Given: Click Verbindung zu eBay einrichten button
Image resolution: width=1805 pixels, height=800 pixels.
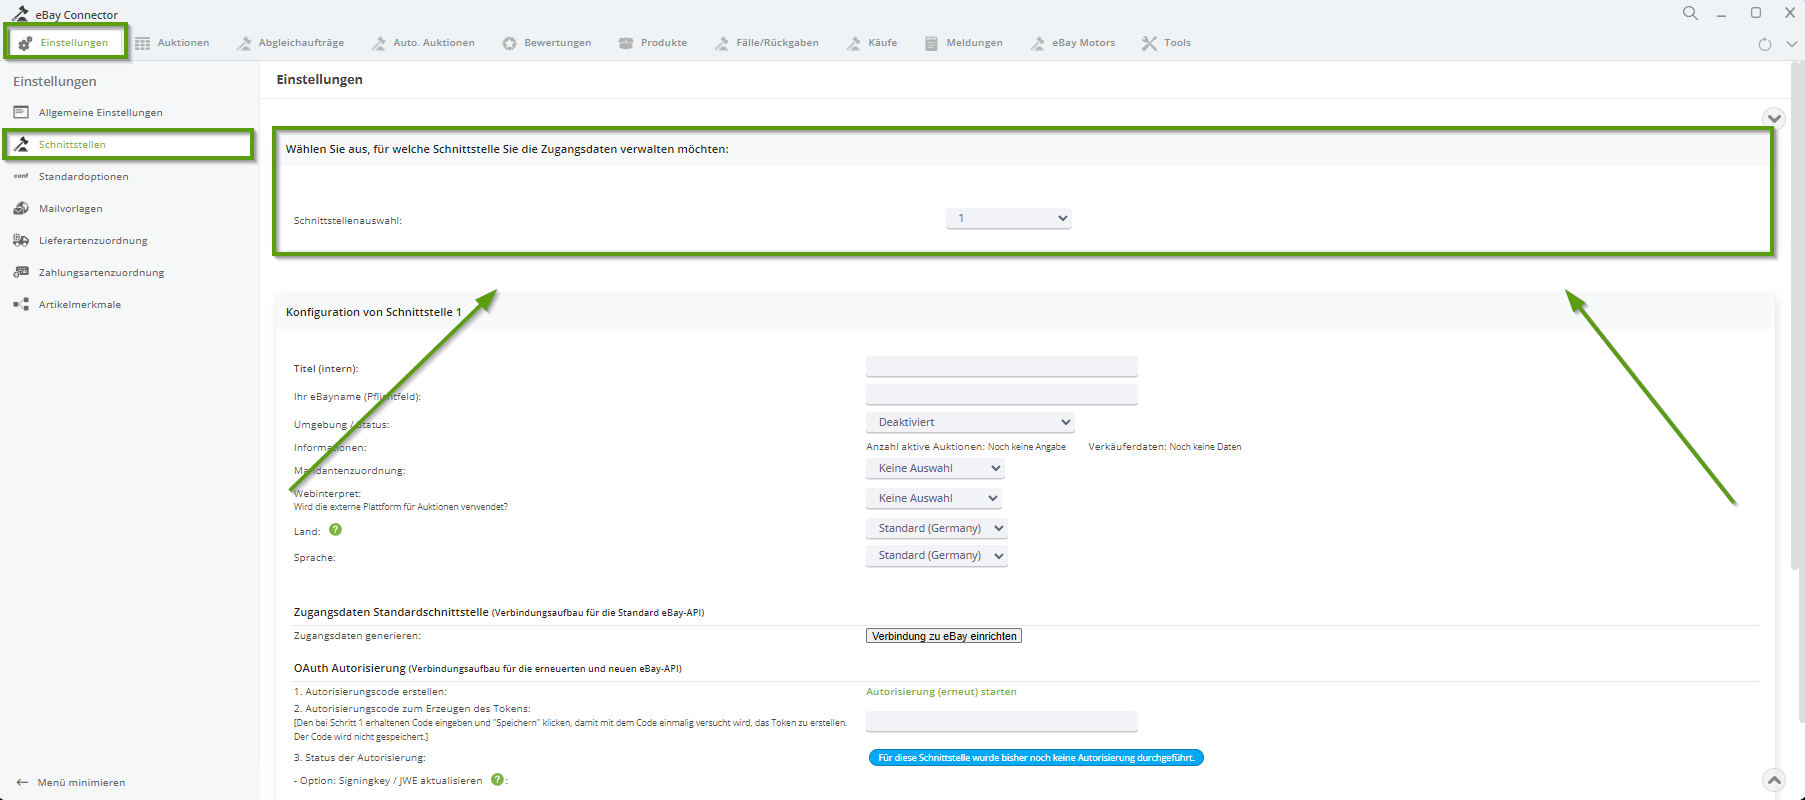Looking at the screenshot, I should coord(944,636).
